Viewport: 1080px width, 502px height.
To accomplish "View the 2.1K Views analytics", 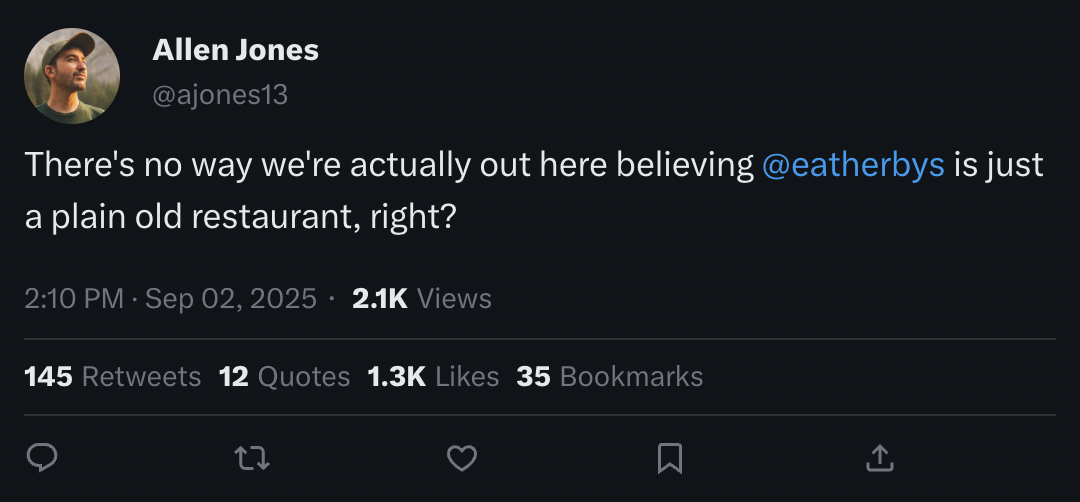I will pos(422,298).
